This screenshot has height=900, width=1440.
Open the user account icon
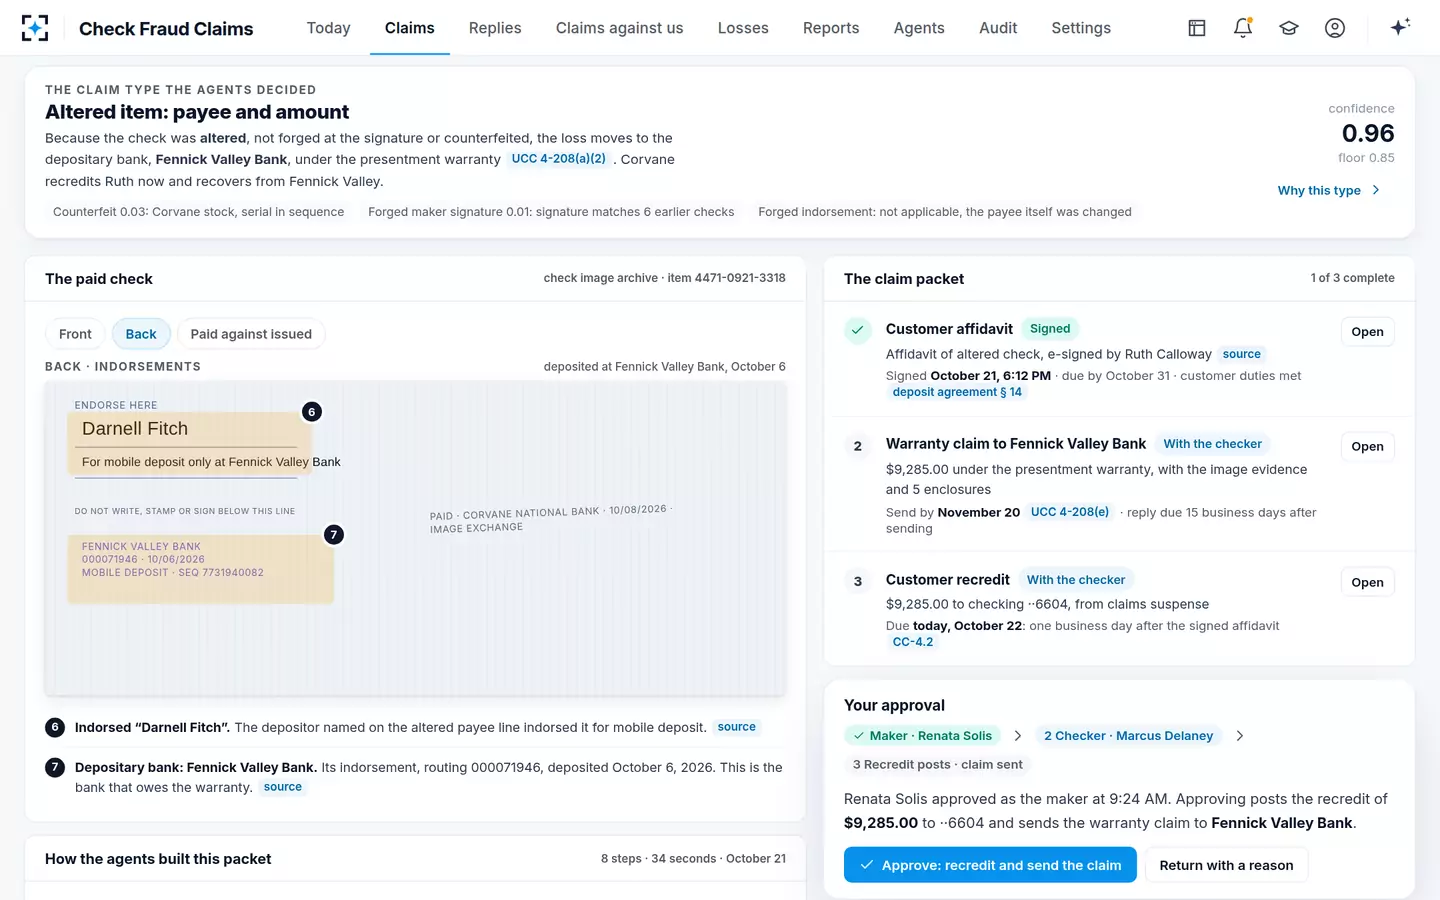pos(1335,28)
